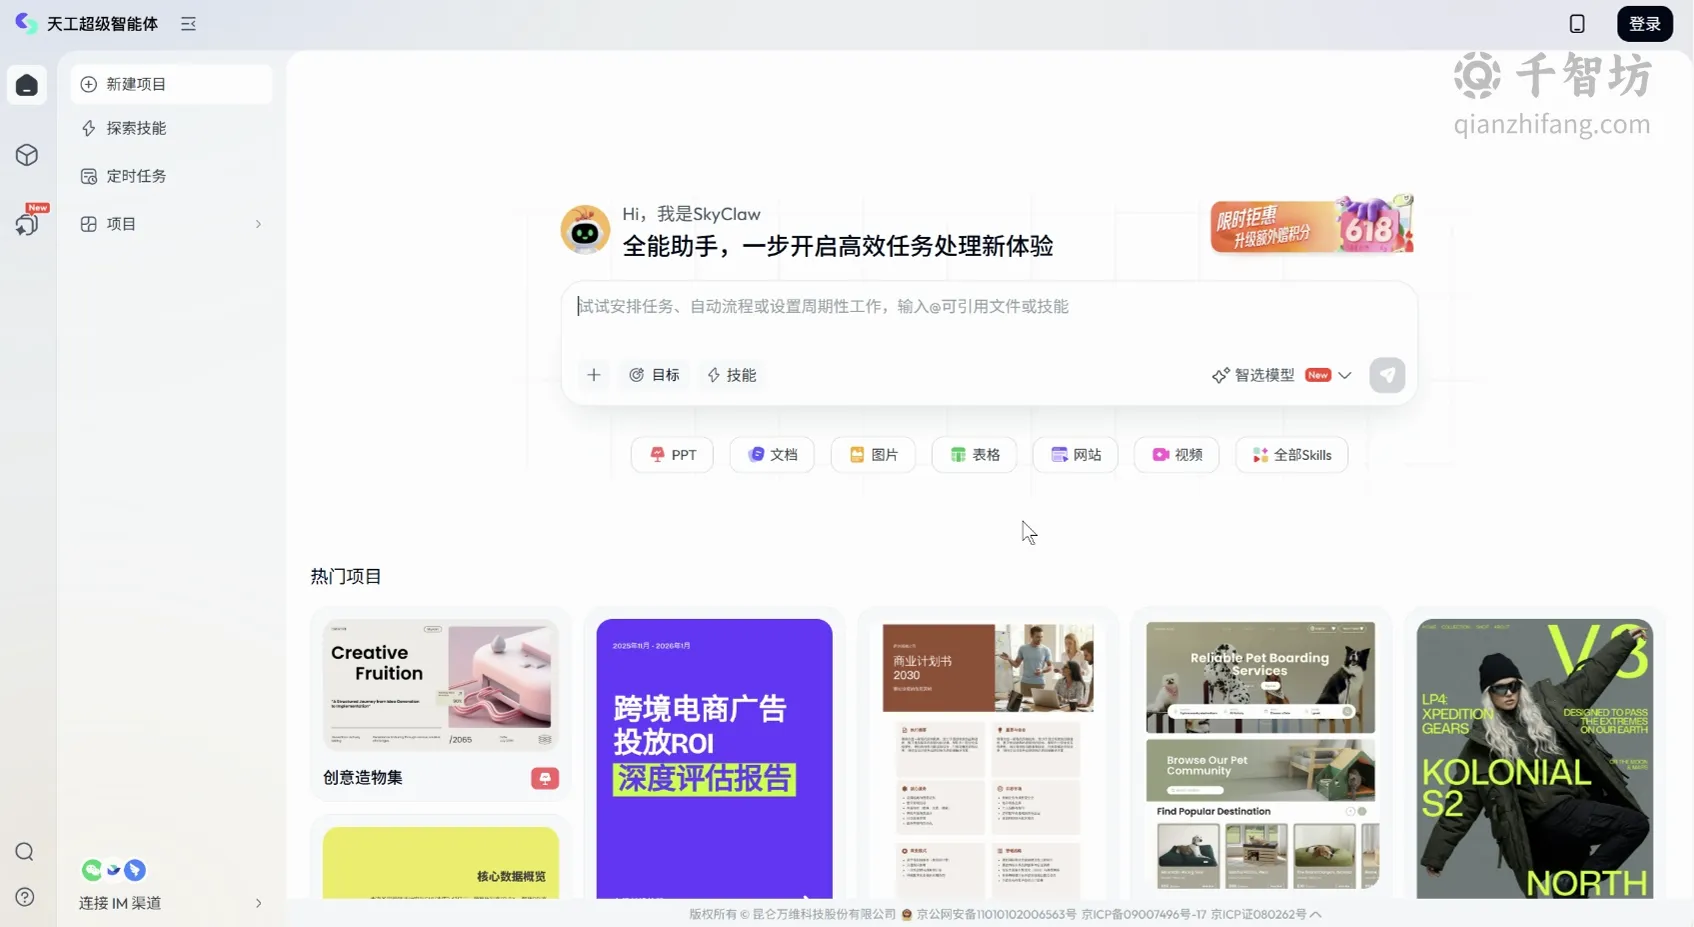Expand the footer copyright chevron
Image resolution: width=1694 pixels, height=927 pixels.
point(1316,914)
